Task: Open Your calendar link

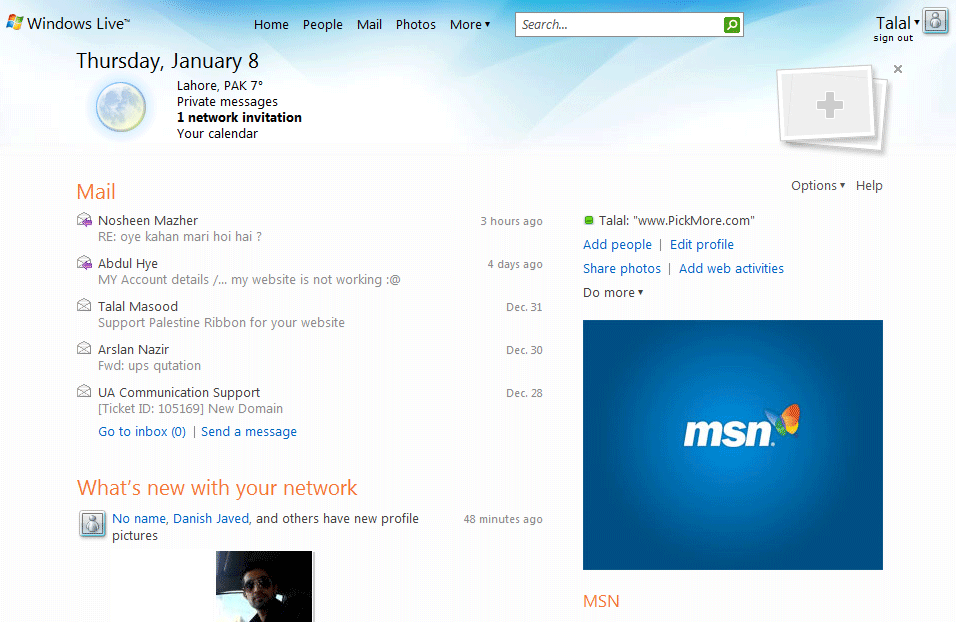Action: pos(217,134)
